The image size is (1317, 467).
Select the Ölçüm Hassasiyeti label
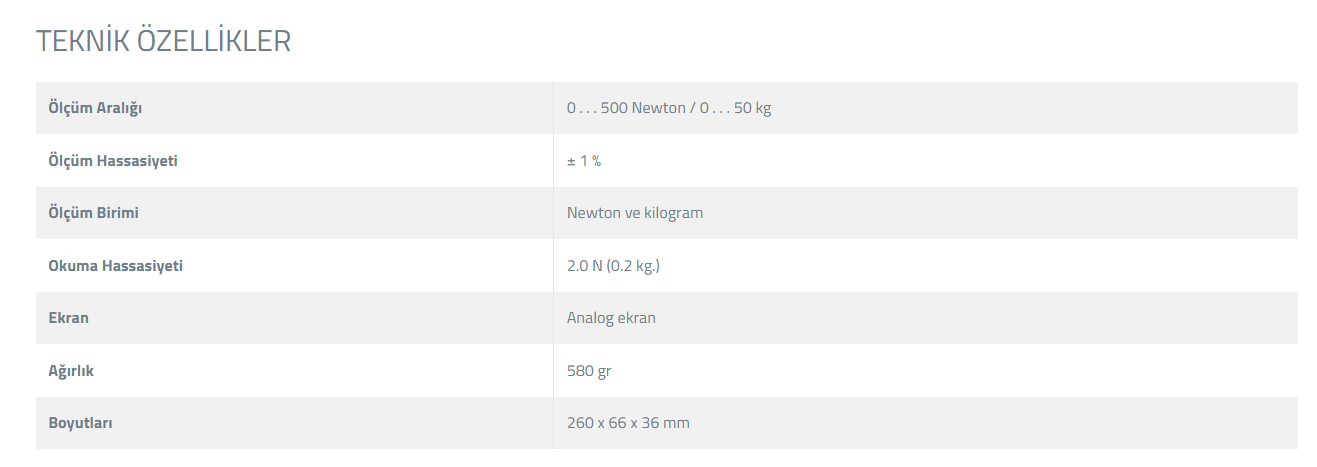(113, 160)
